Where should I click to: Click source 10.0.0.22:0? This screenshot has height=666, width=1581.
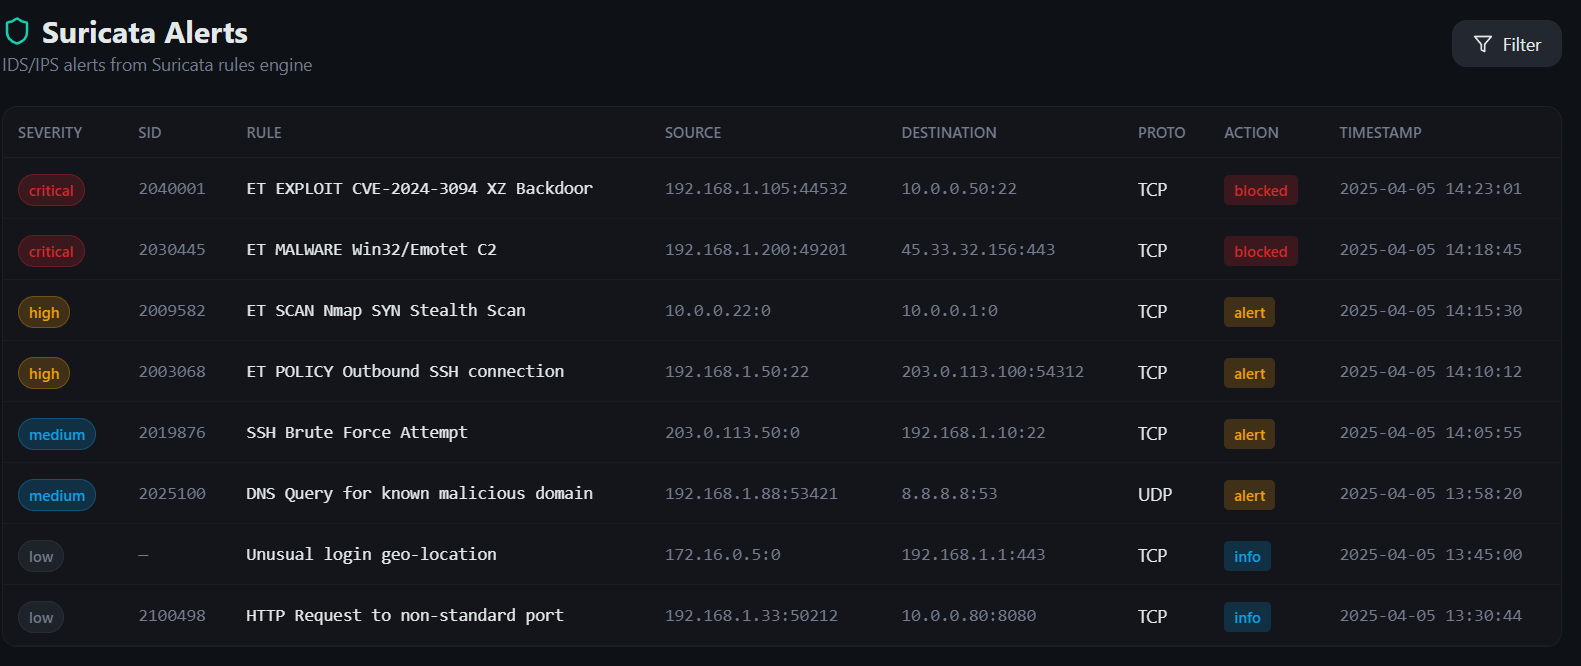click(x=718, y=310)
